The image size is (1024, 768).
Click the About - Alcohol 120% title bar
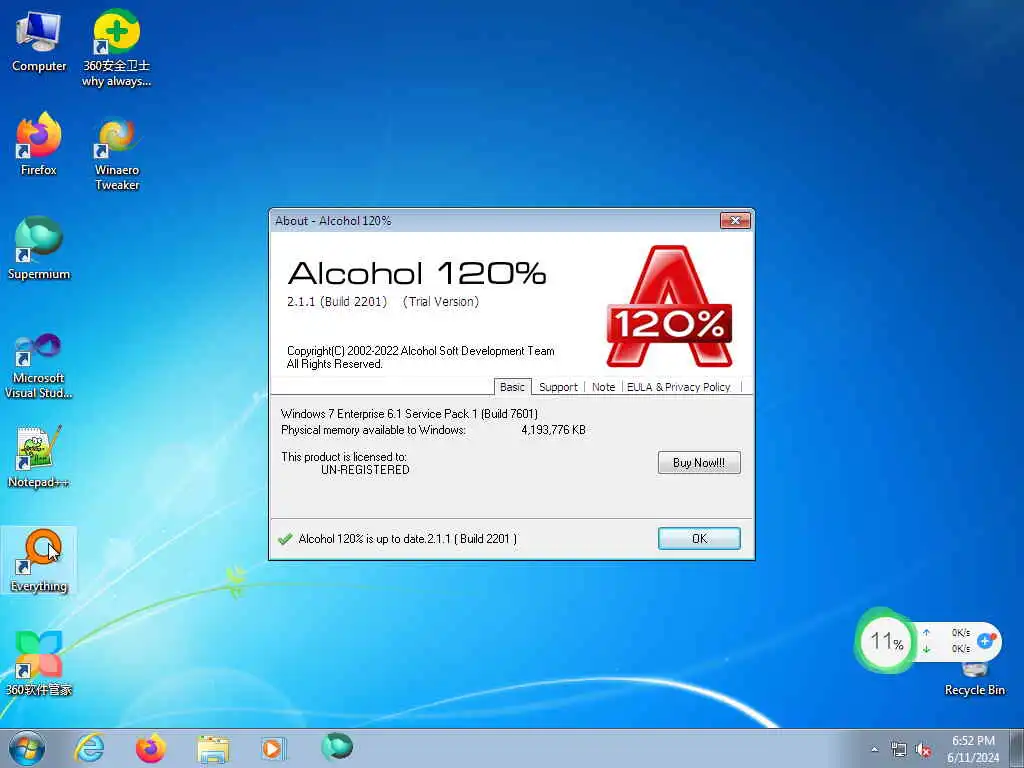(x=496, y=221)
